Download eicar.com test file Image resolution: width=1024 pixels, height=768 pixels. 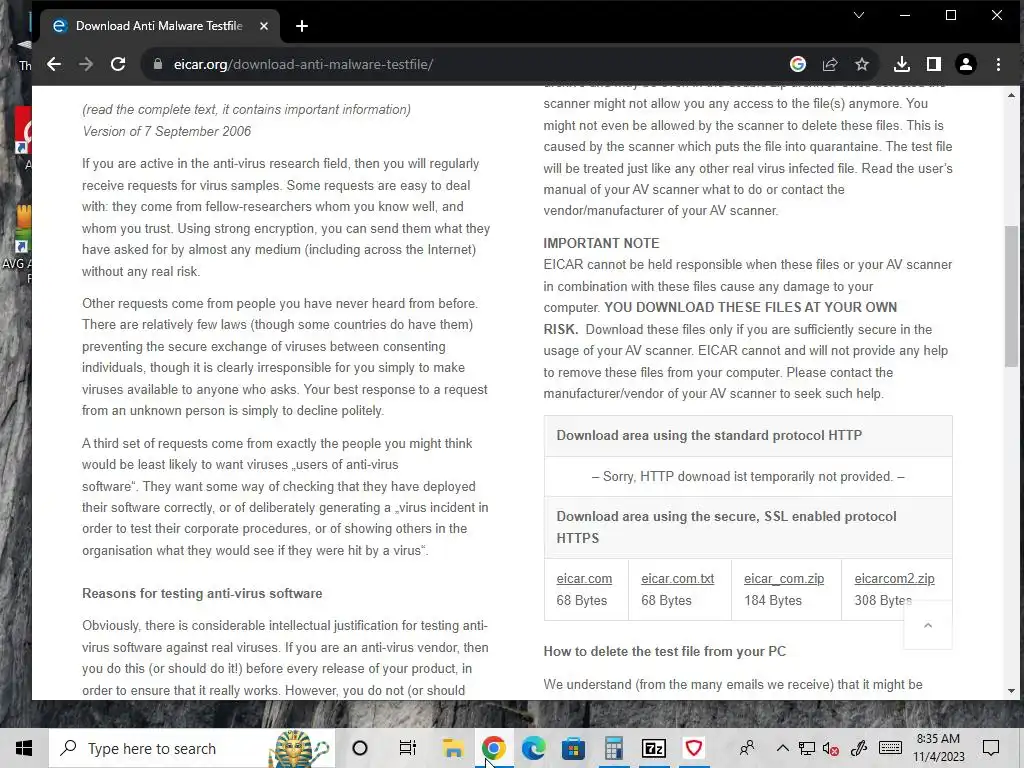point(584,579)
